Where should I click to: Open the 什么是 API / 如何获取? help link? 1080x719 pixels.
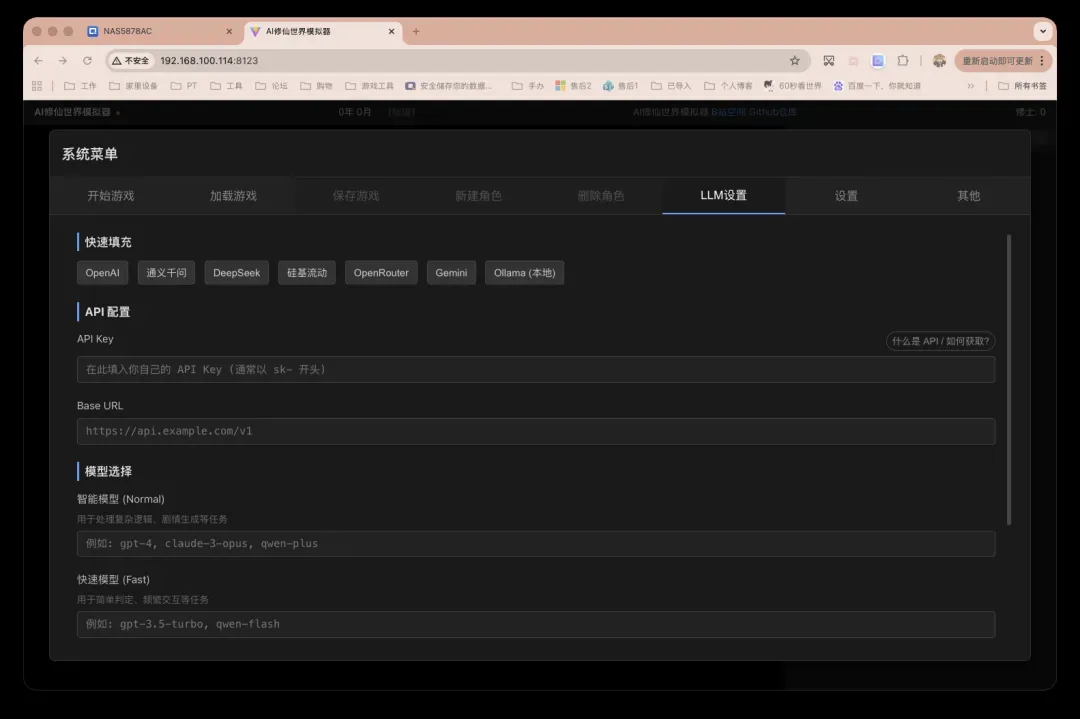pos(940,342)
